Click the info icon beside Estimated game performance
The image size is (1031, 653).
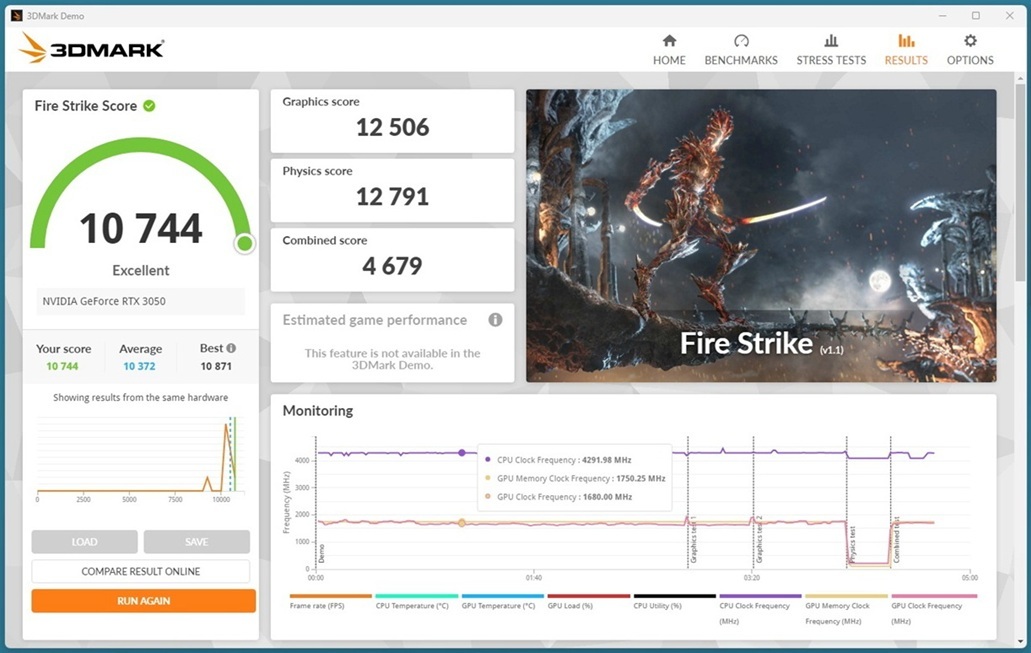point(495,320)
